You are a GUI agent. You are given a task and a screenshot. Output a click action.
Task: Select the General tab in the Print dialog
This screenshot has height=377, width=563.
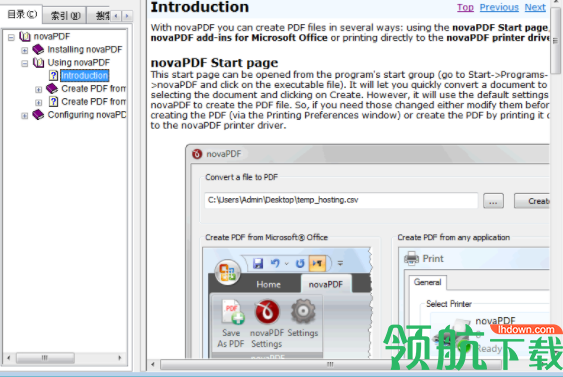coord(427,282)
